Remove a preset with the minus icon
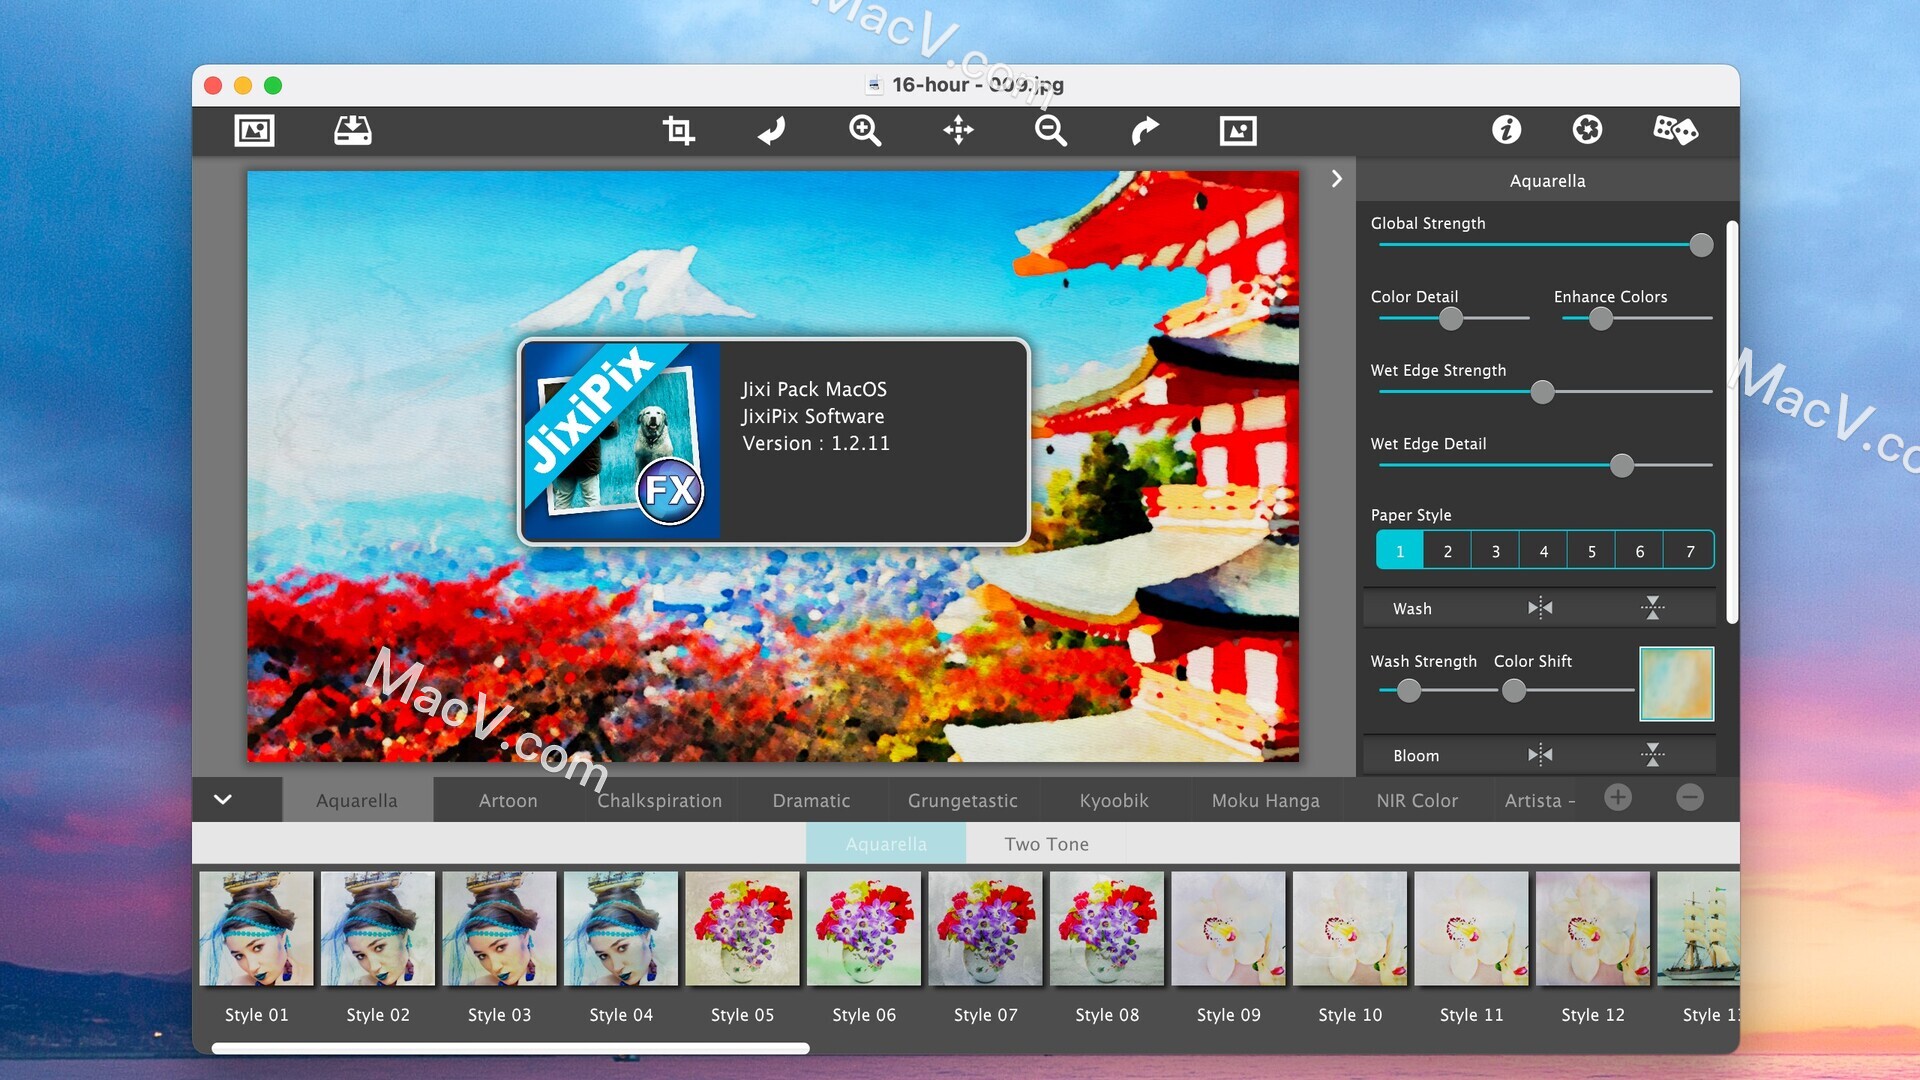Image resolution: width=1920 pixels, height=1080 pixels. coord(1690,797)
